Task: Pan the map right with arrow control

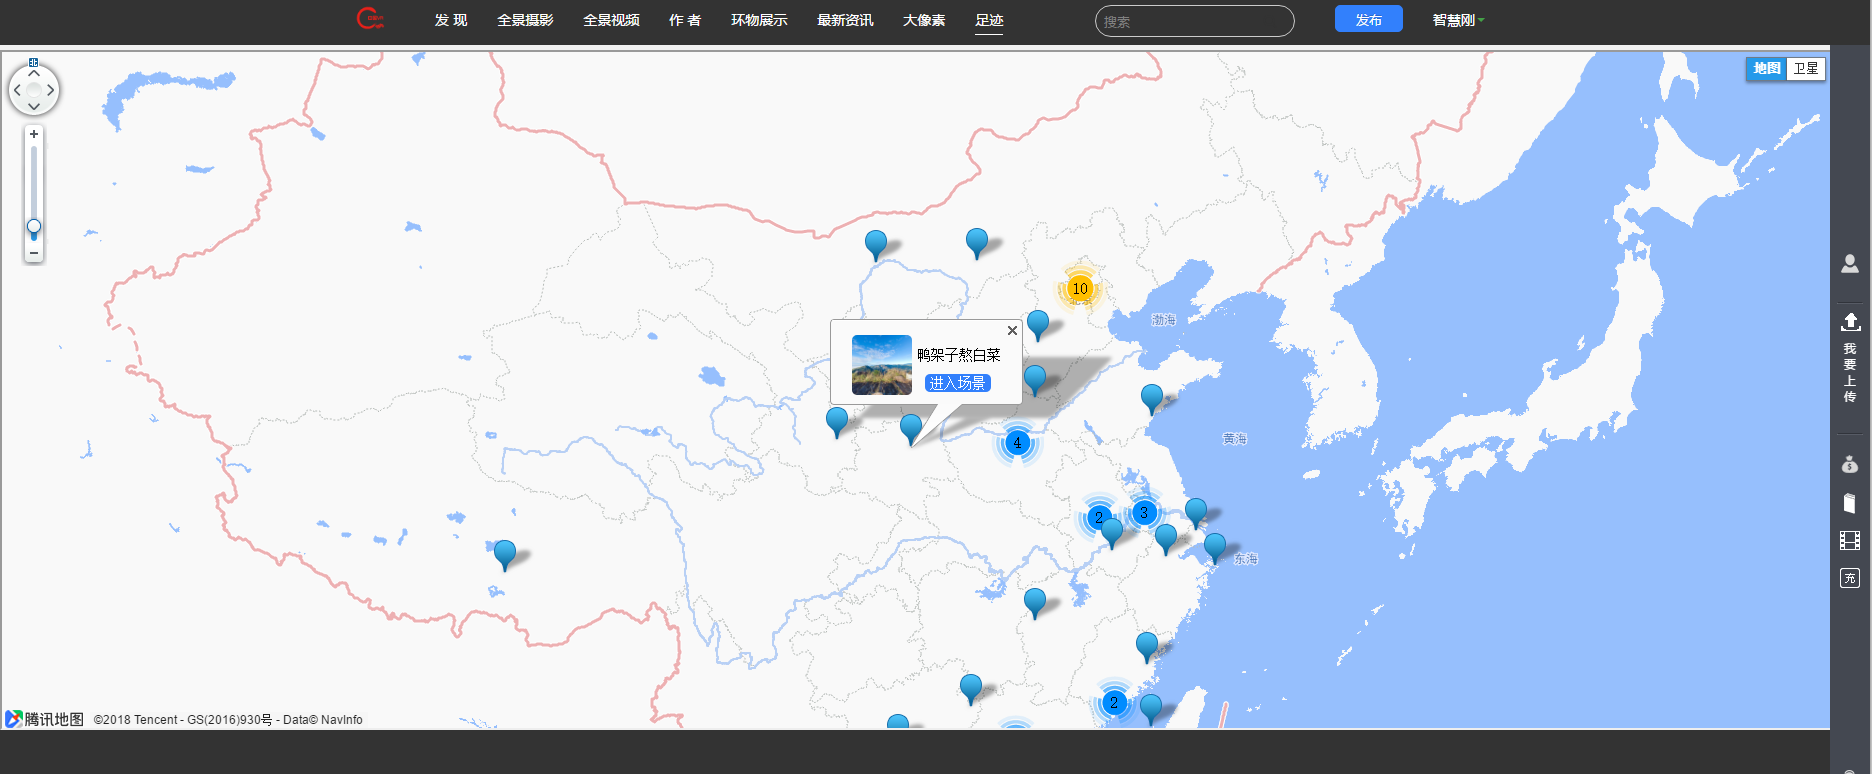Action: (x=51, y=90)
